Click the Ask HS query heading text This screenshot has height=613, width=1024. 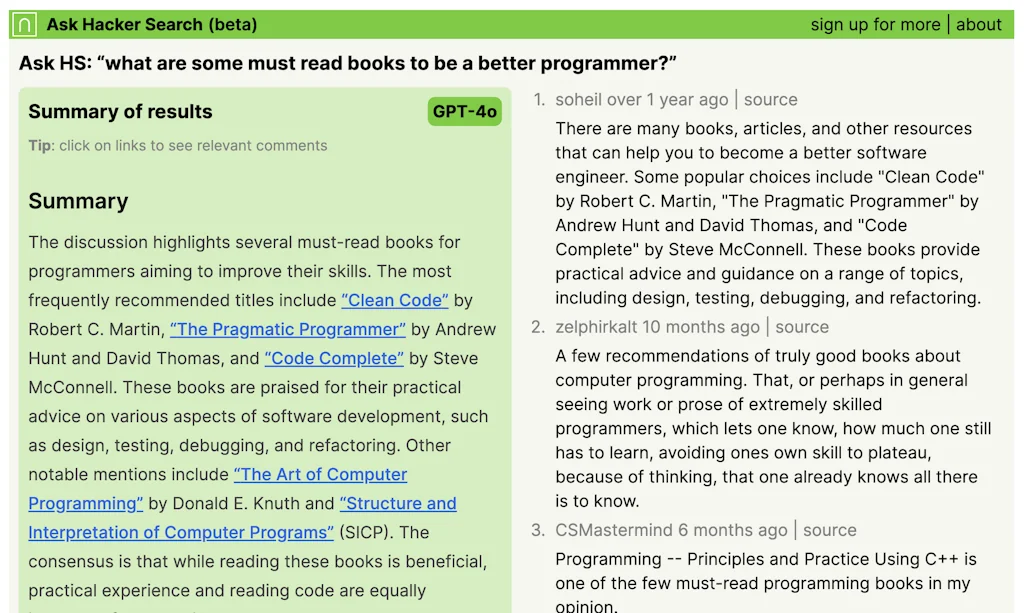[x=348, y=64]
